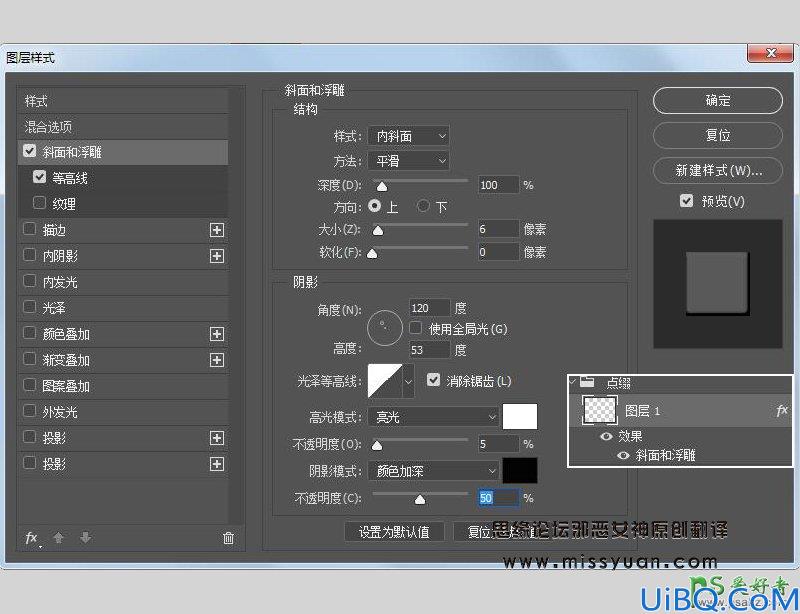
Task: Click the 软化 slider handle
Action: pos(372,253)
